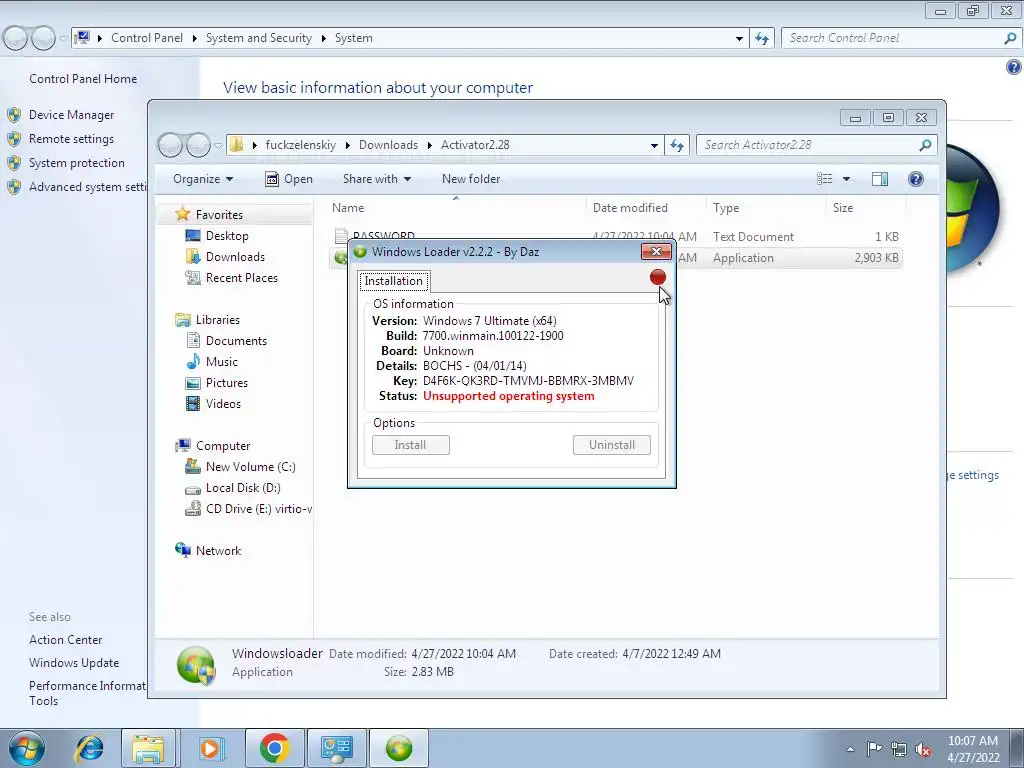The height and width of the screenshot is (768, 1024).
Task: Open Windows Media Player from taskbar
Action: click(x=210, y=748)
